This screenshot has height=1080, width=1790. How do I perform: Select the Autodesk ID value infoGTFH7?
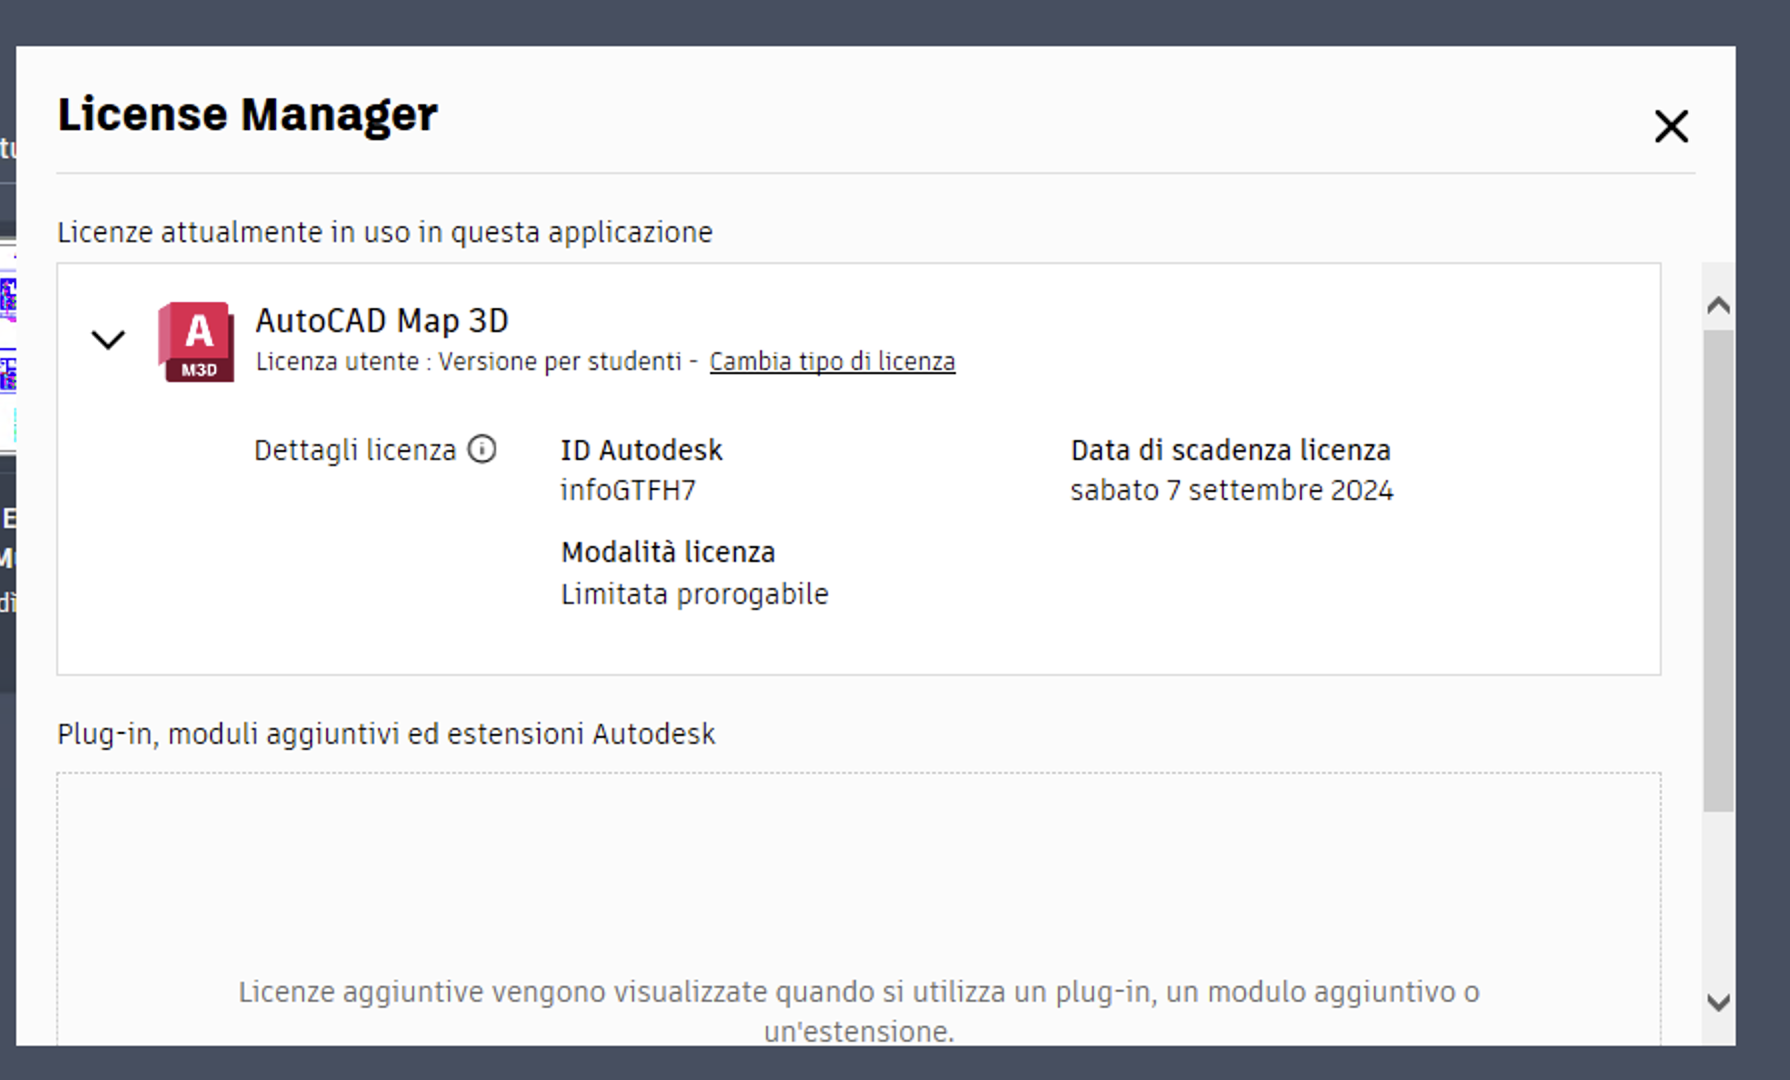coord(628,491)
